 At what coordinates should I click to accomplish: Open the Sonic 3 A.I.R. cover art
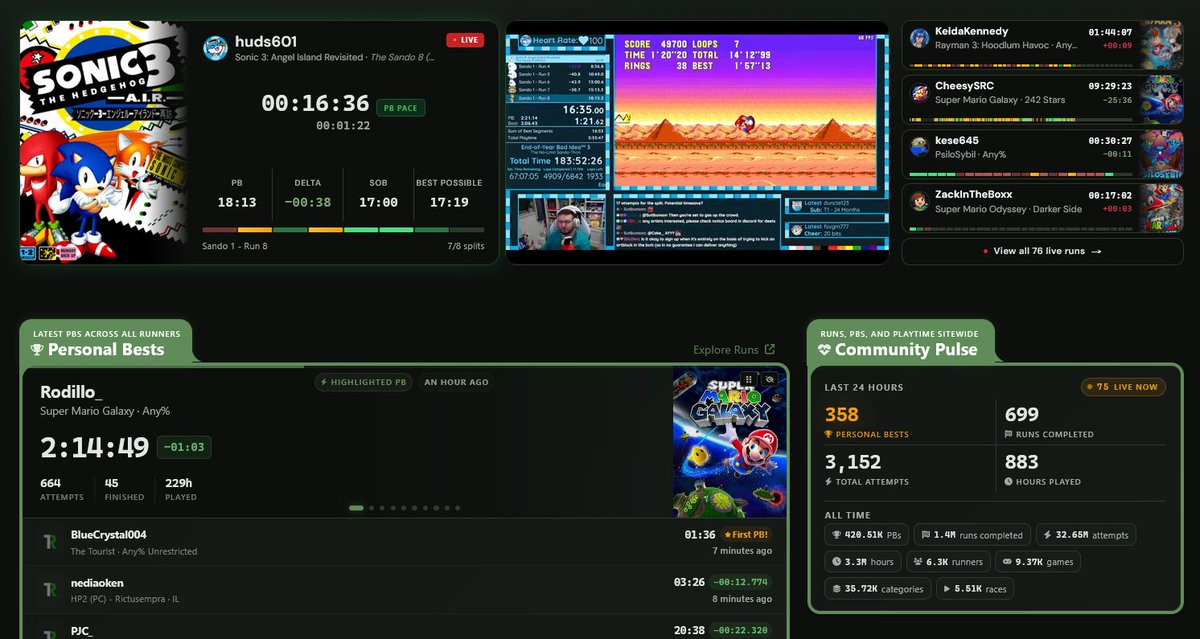coord(103,142)
